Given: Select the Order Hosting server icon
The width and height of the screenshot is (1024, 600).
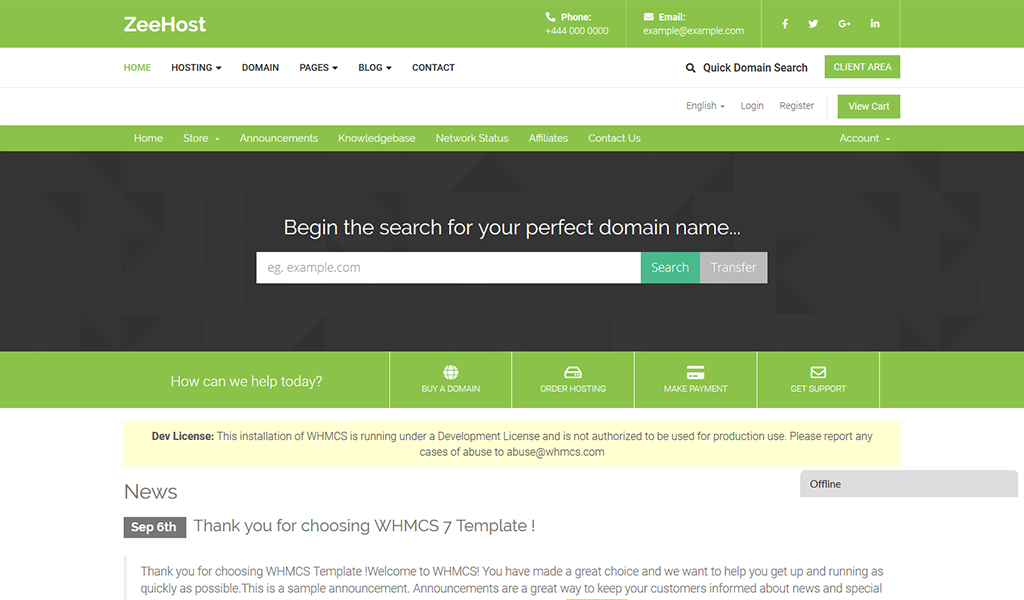Looking at the screenshot, I should coord(572,369).
